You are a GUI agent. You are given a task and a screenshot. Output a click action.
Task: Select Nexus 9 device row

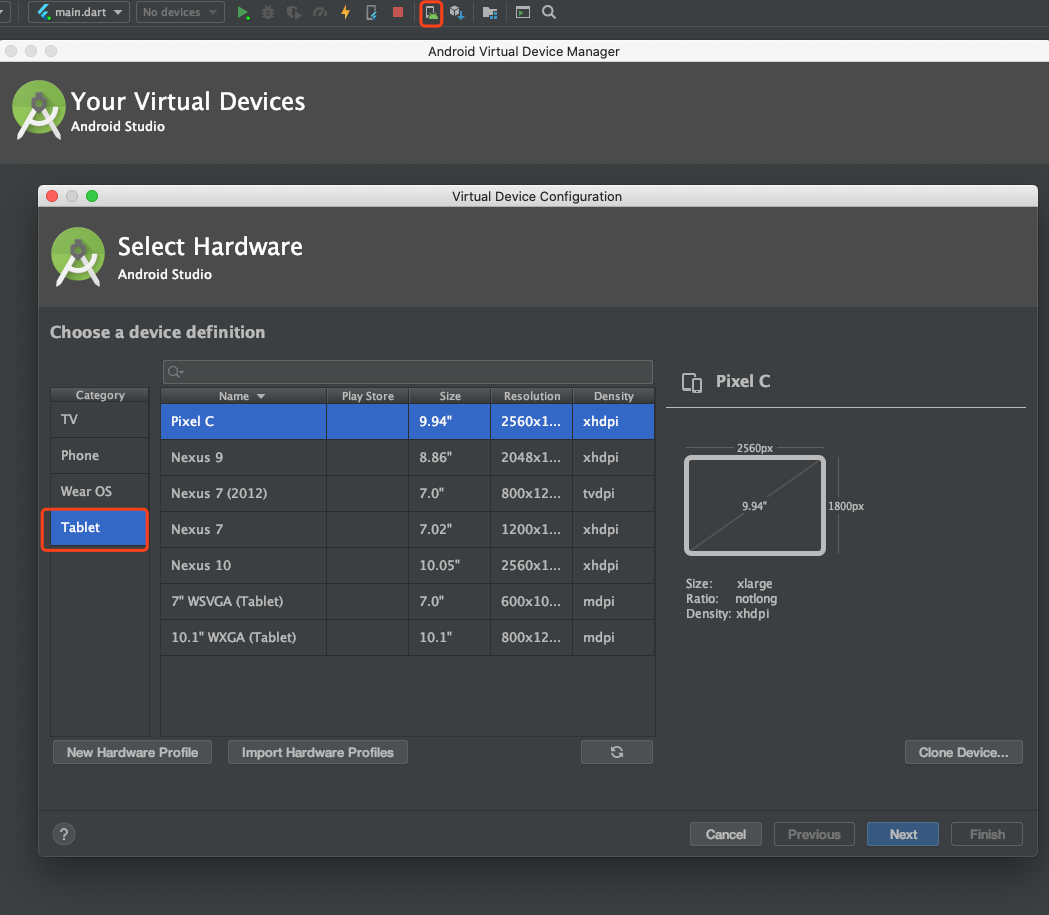pyautogui.click(x=407, y=458)
